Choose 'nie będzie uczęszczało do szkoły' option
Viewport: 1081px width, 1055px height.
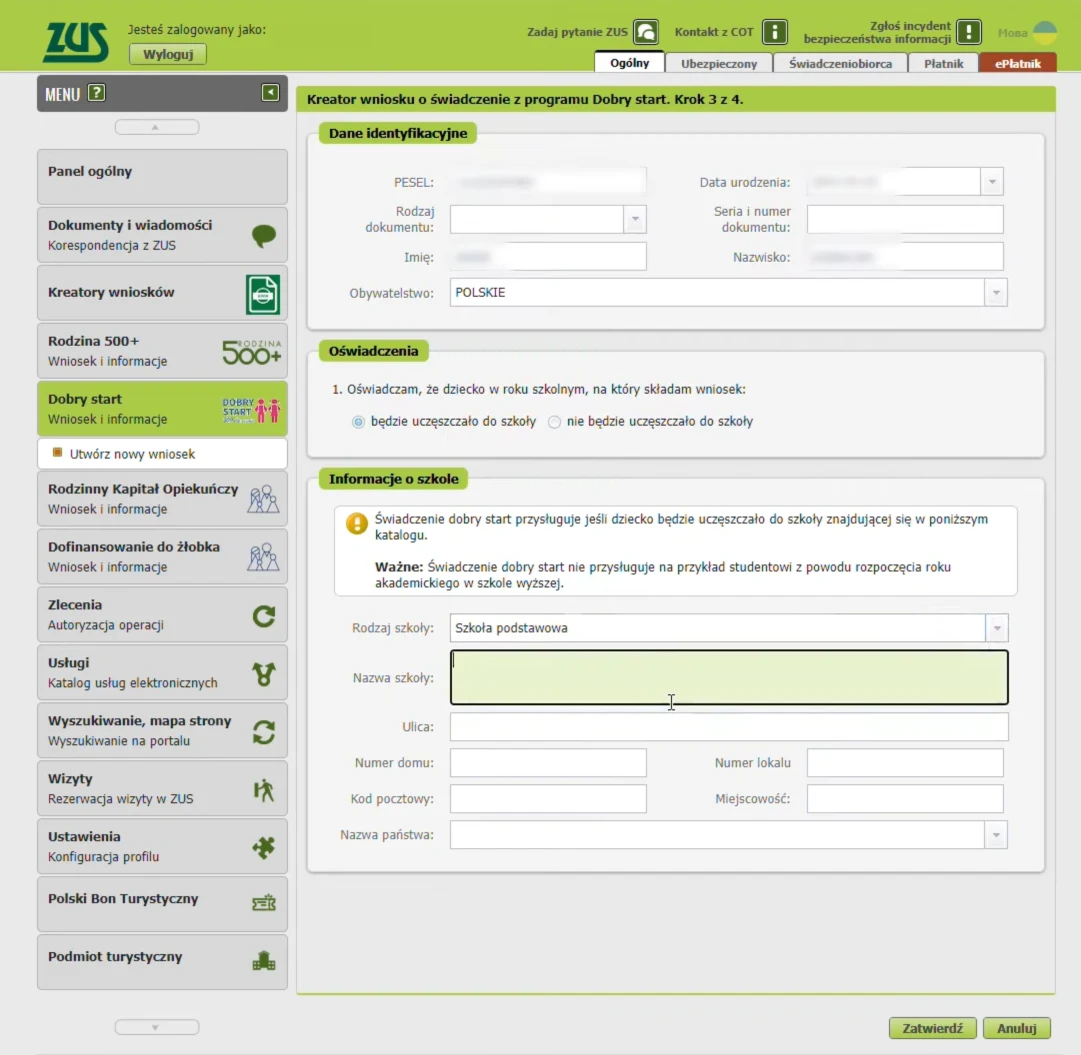click(x=554, y=422)
